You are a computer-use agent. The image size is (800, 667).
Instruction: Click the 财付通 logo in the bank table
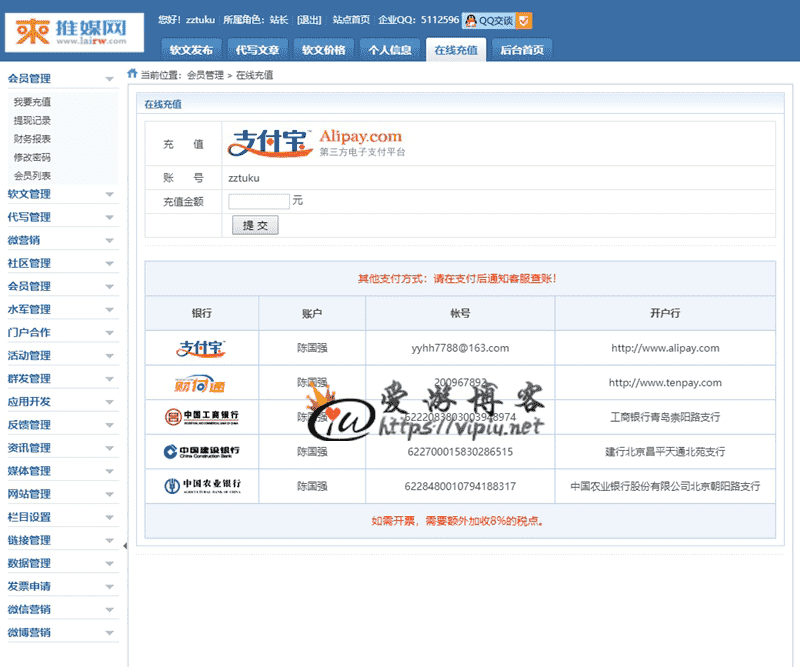pyautogui.click(x=200, y=384)
